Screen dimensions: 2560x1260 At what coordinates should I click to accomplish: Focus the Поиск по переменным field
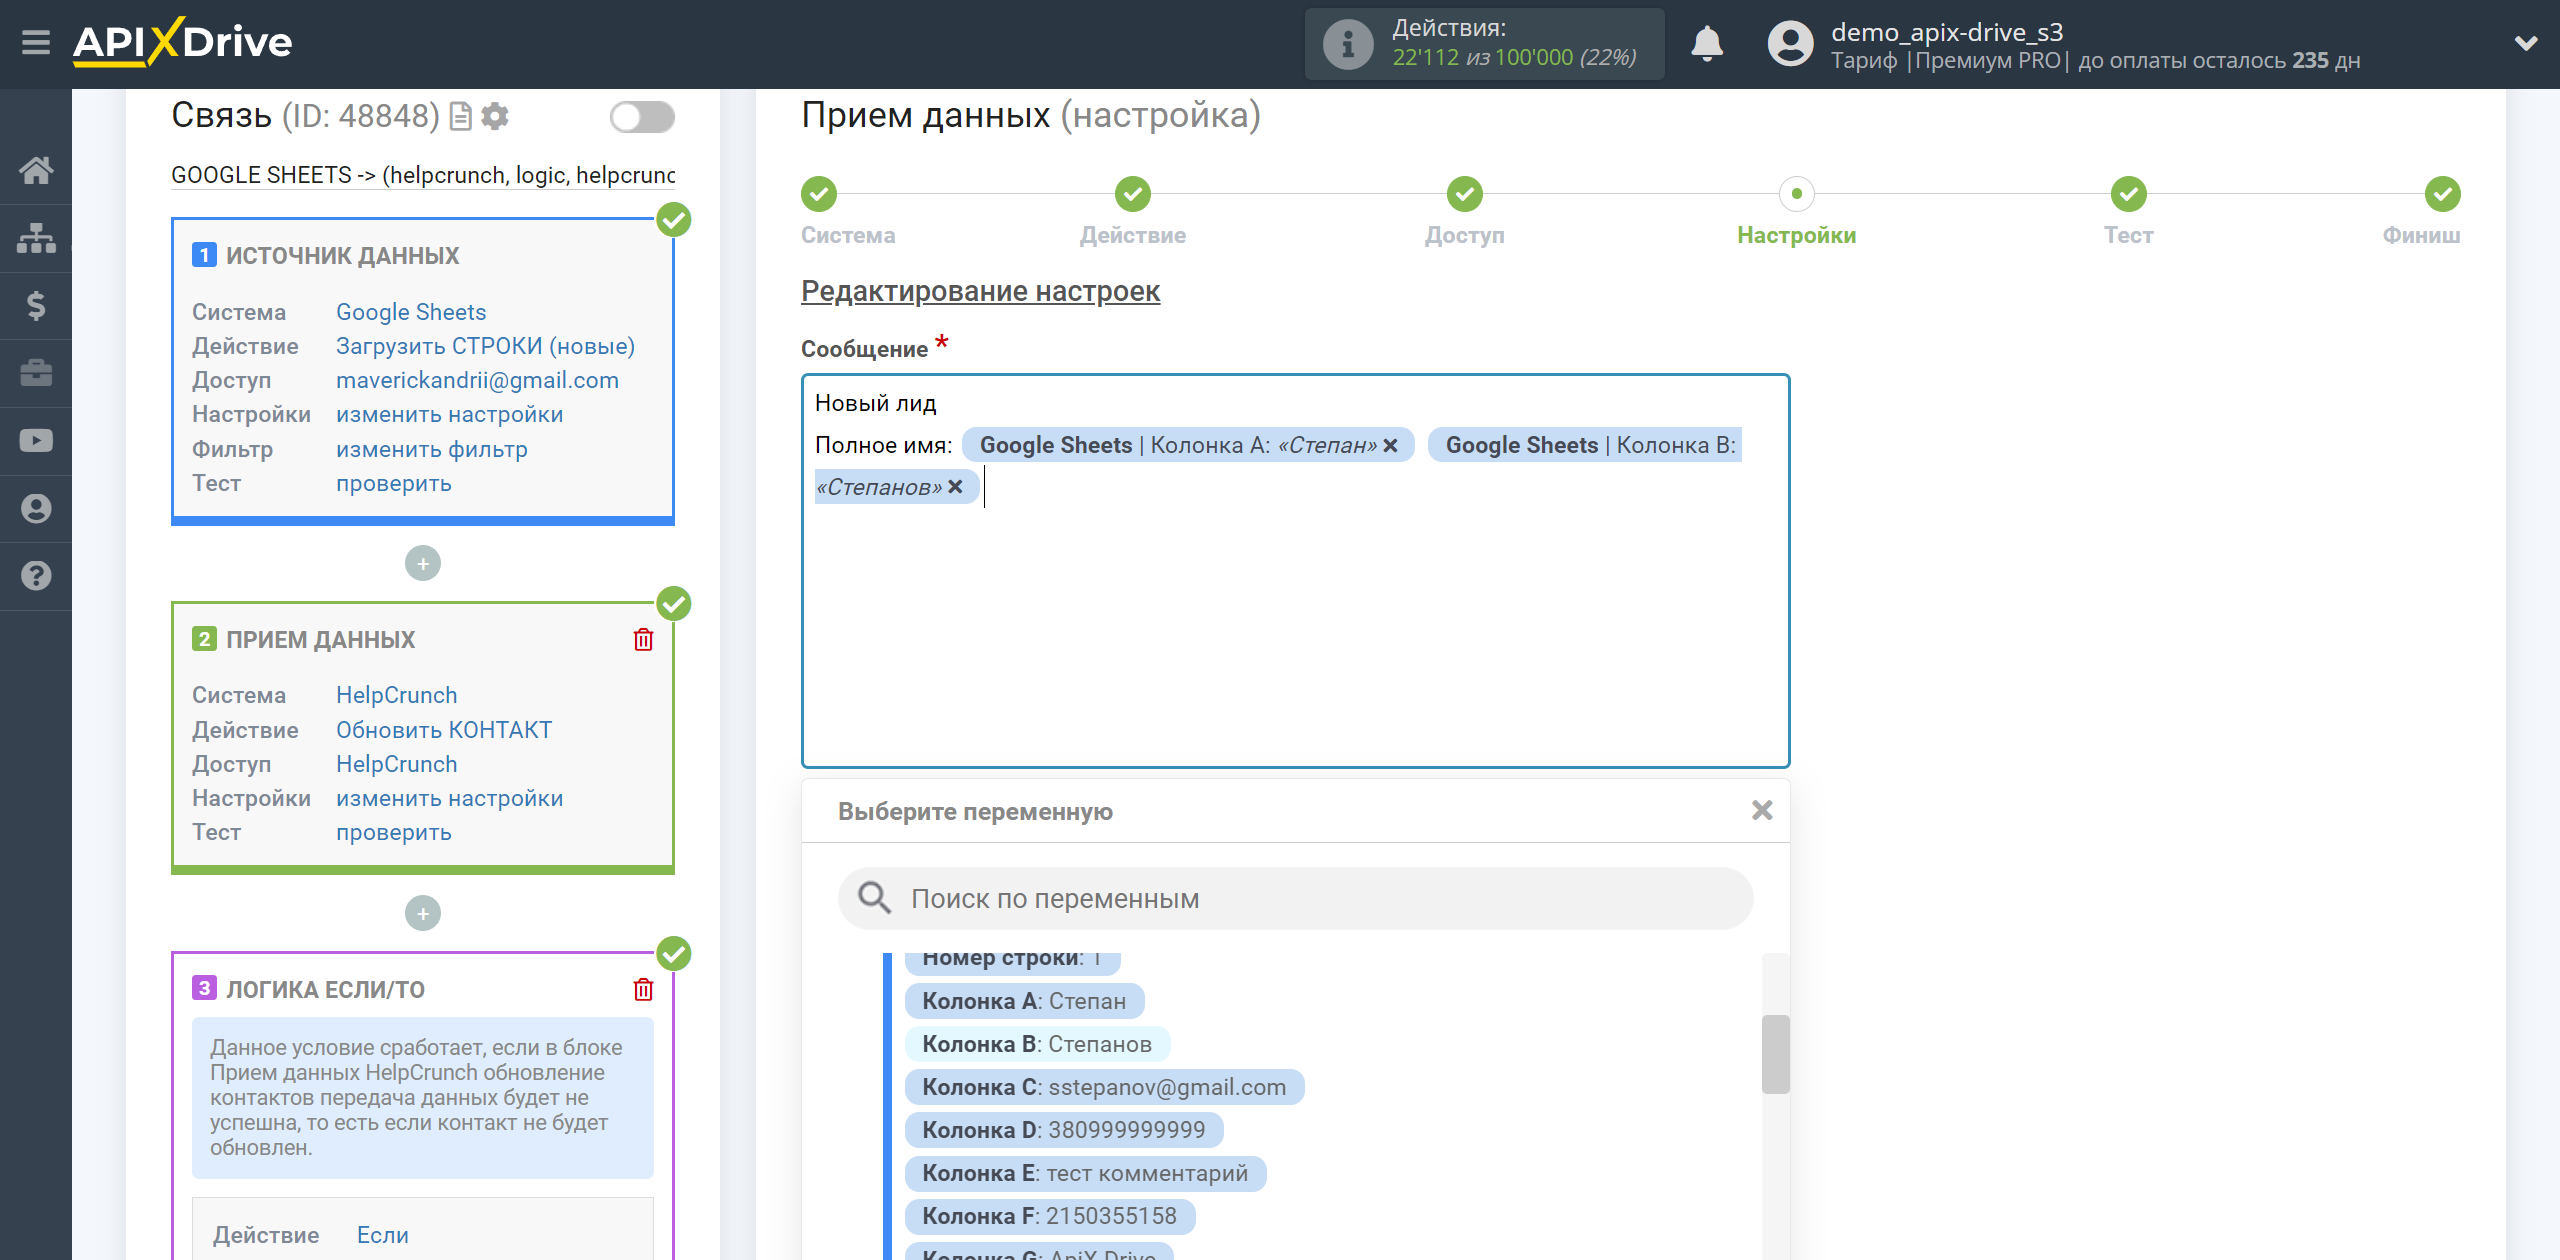(x=1295, y=899)
